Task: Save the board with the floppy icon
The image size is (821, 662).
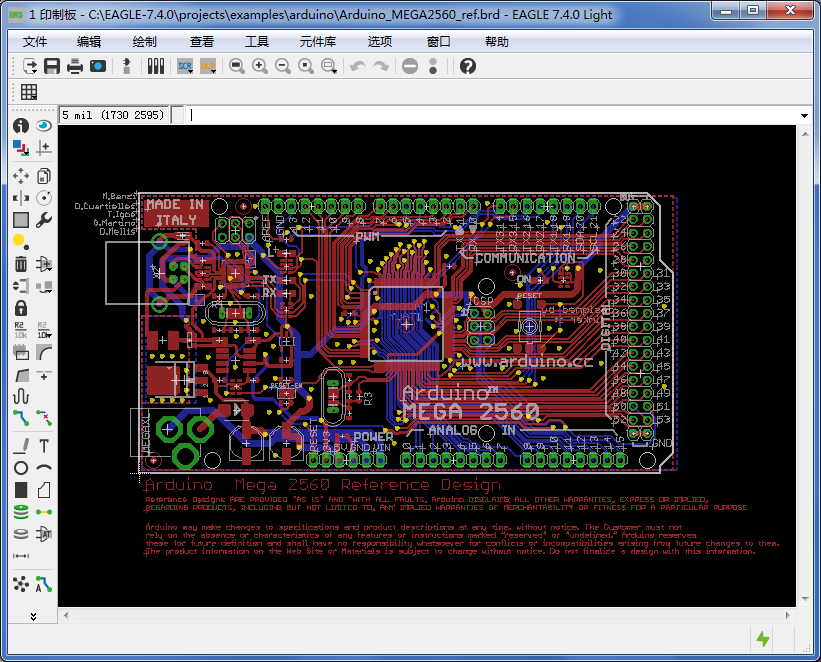Action: coord(52,66)
